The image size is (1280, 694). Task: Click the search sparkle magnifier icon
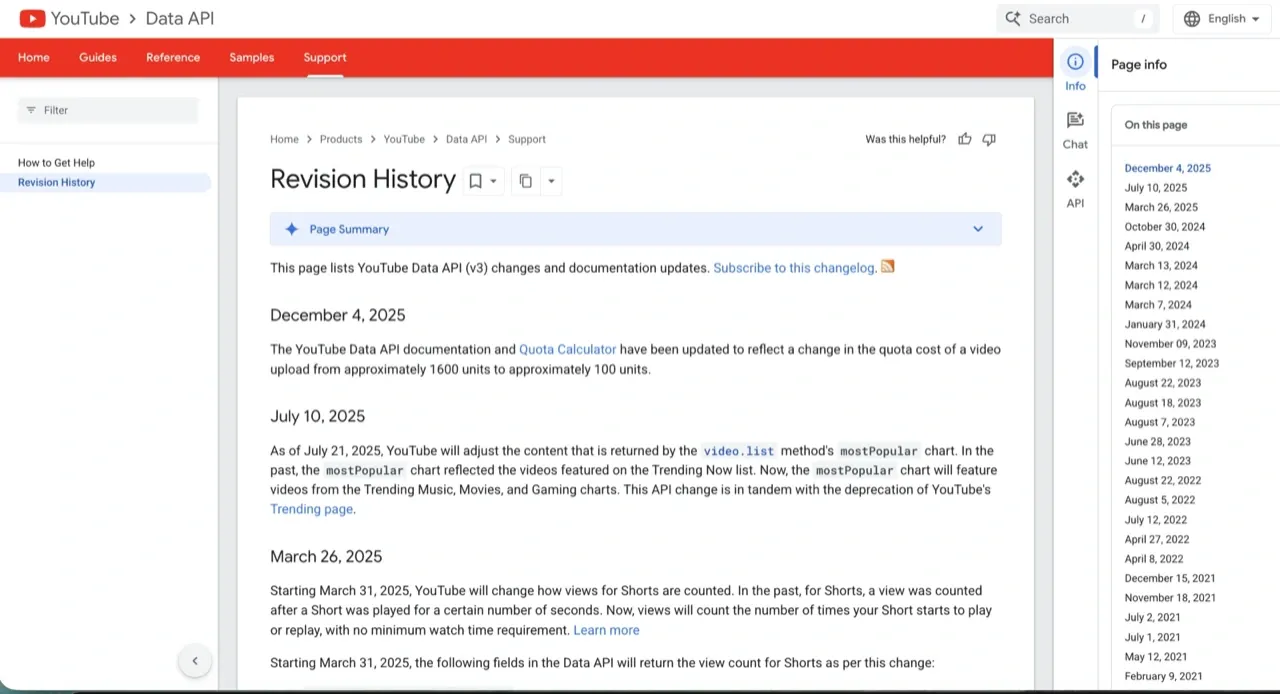coord(1013,18)
